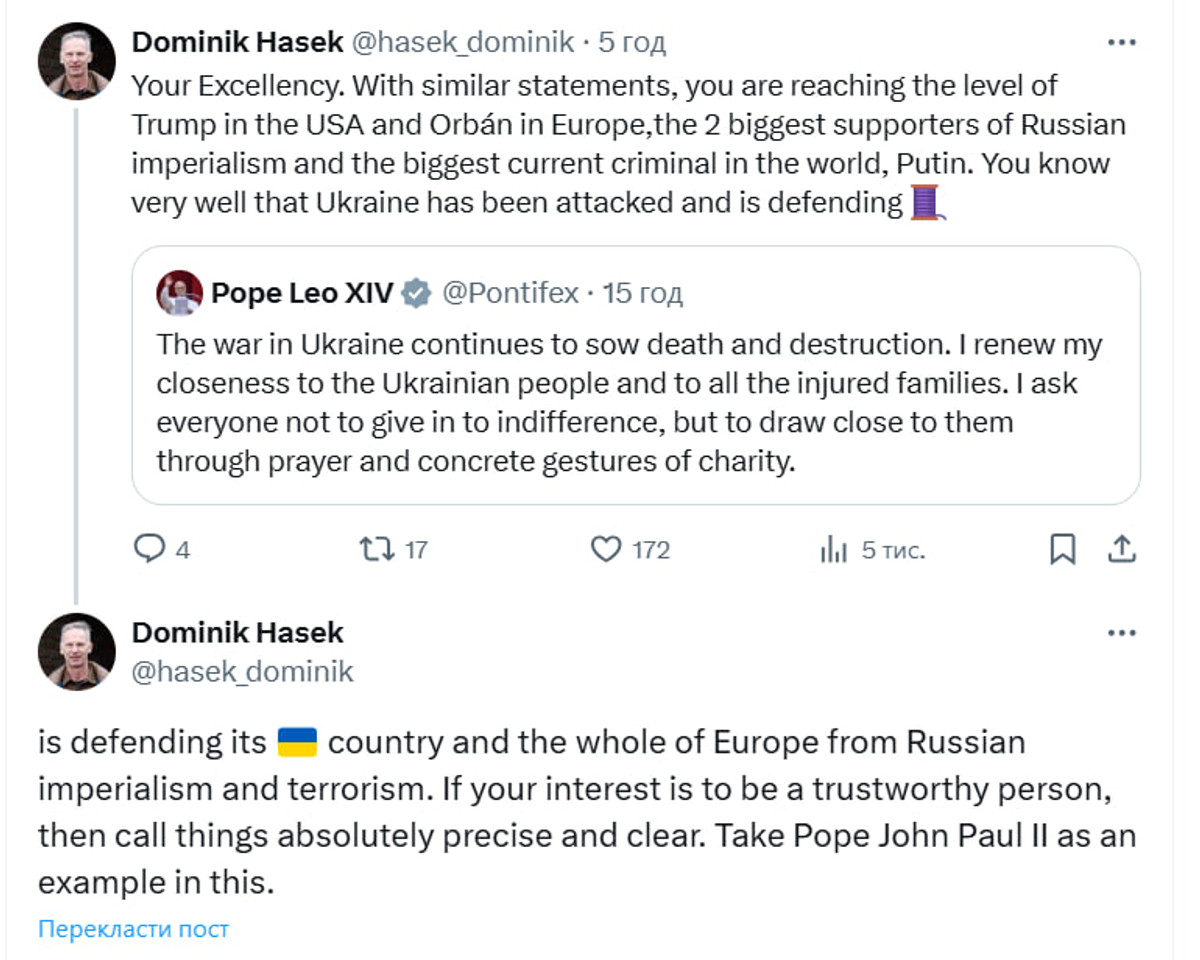Viewport: 1200px width, 960px height.
Task: Bookmark the first post
Action: pyautogui.click(x=1062, y=549)
